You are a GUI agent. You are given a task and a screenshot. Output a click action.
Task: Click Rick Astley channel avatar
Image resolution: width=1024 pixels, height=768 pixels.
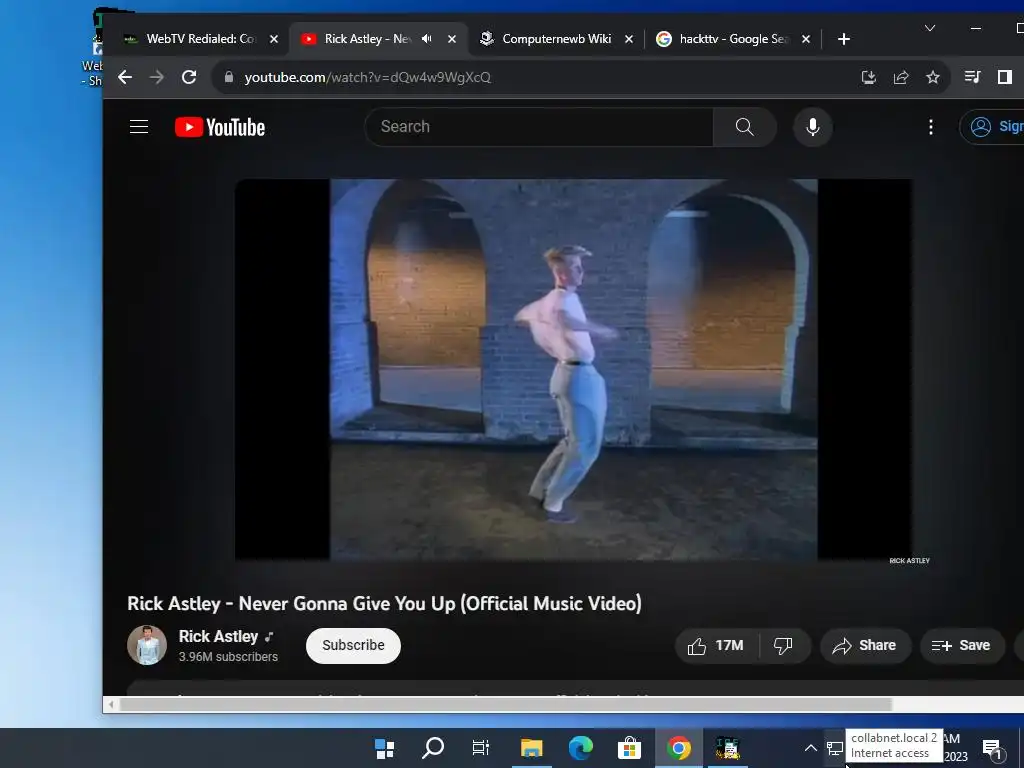[147, 645]
